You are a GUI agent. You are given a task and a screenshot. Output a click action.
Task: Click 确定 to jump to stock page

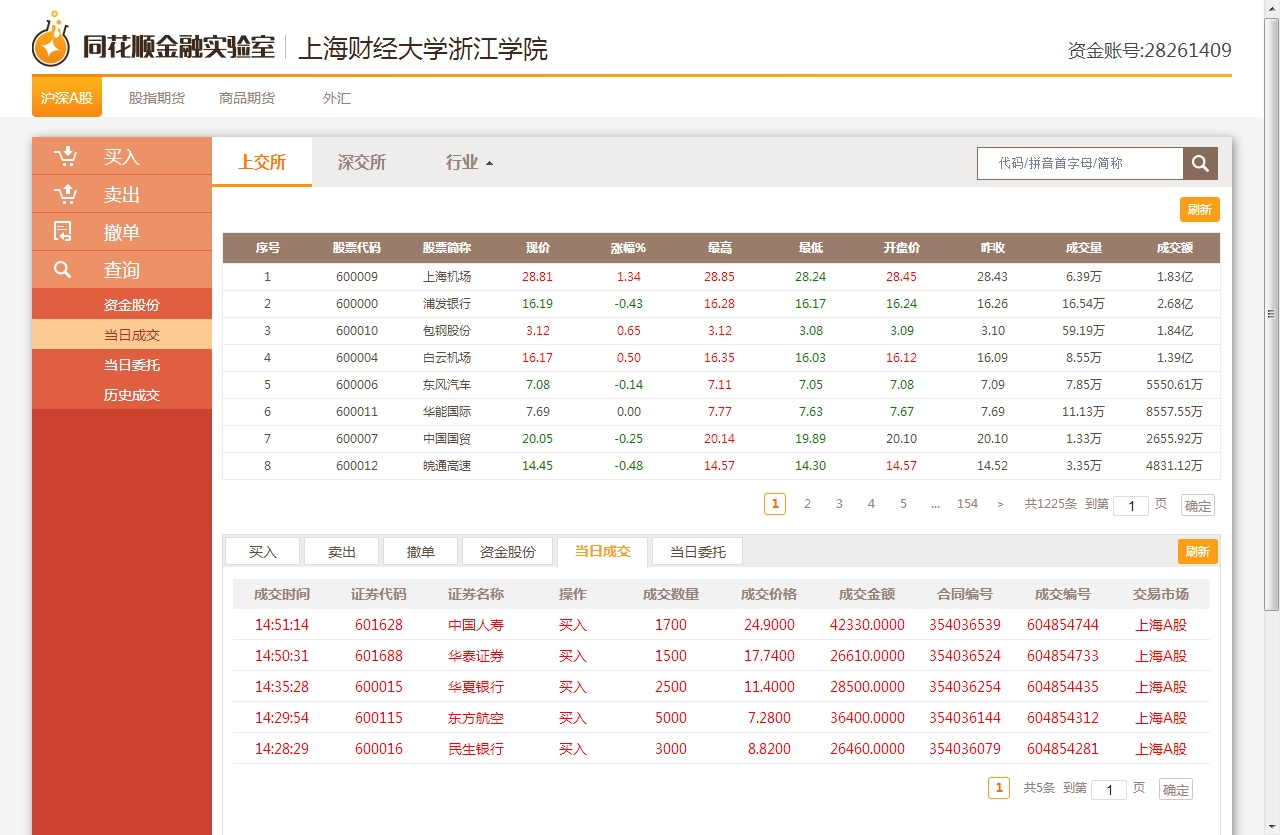pyautogui.click(x=1197, y=505)
